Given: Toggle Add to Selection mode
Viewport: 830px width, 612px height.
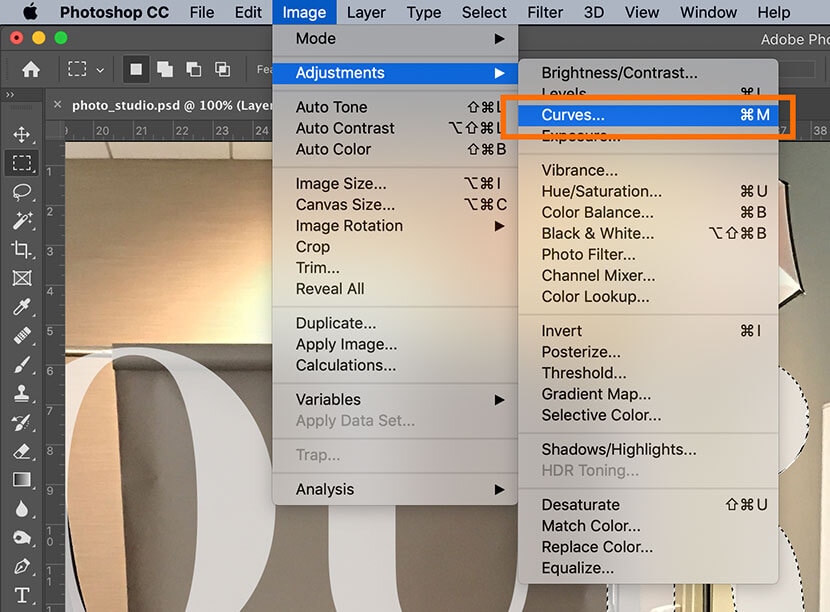Looking at the screenshot, I should 163,70.
